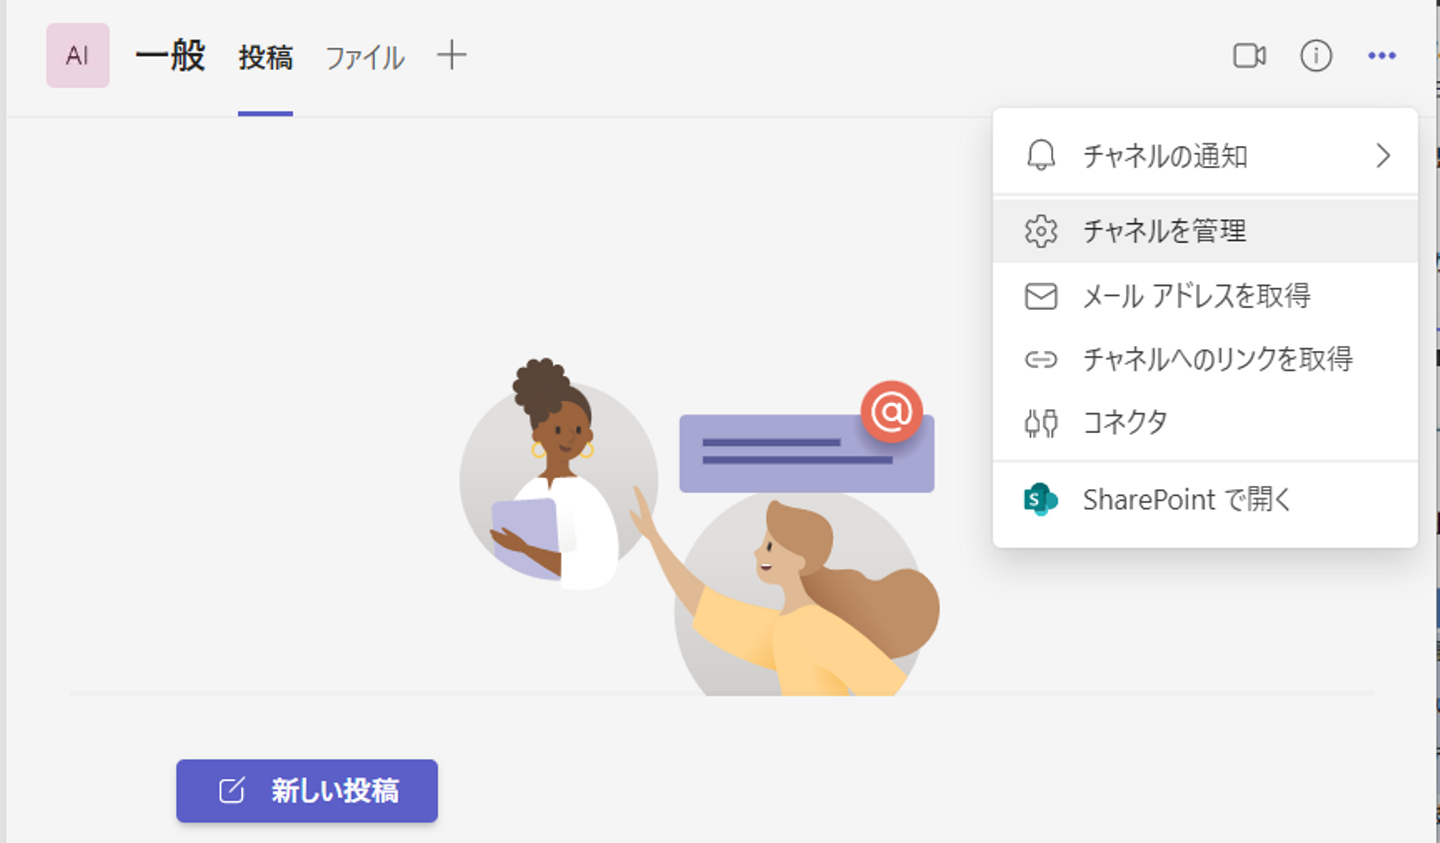The image size is (1440, 843).
Task: Click the plug icon beside コネクタ
Action: tap(1041, 423)
